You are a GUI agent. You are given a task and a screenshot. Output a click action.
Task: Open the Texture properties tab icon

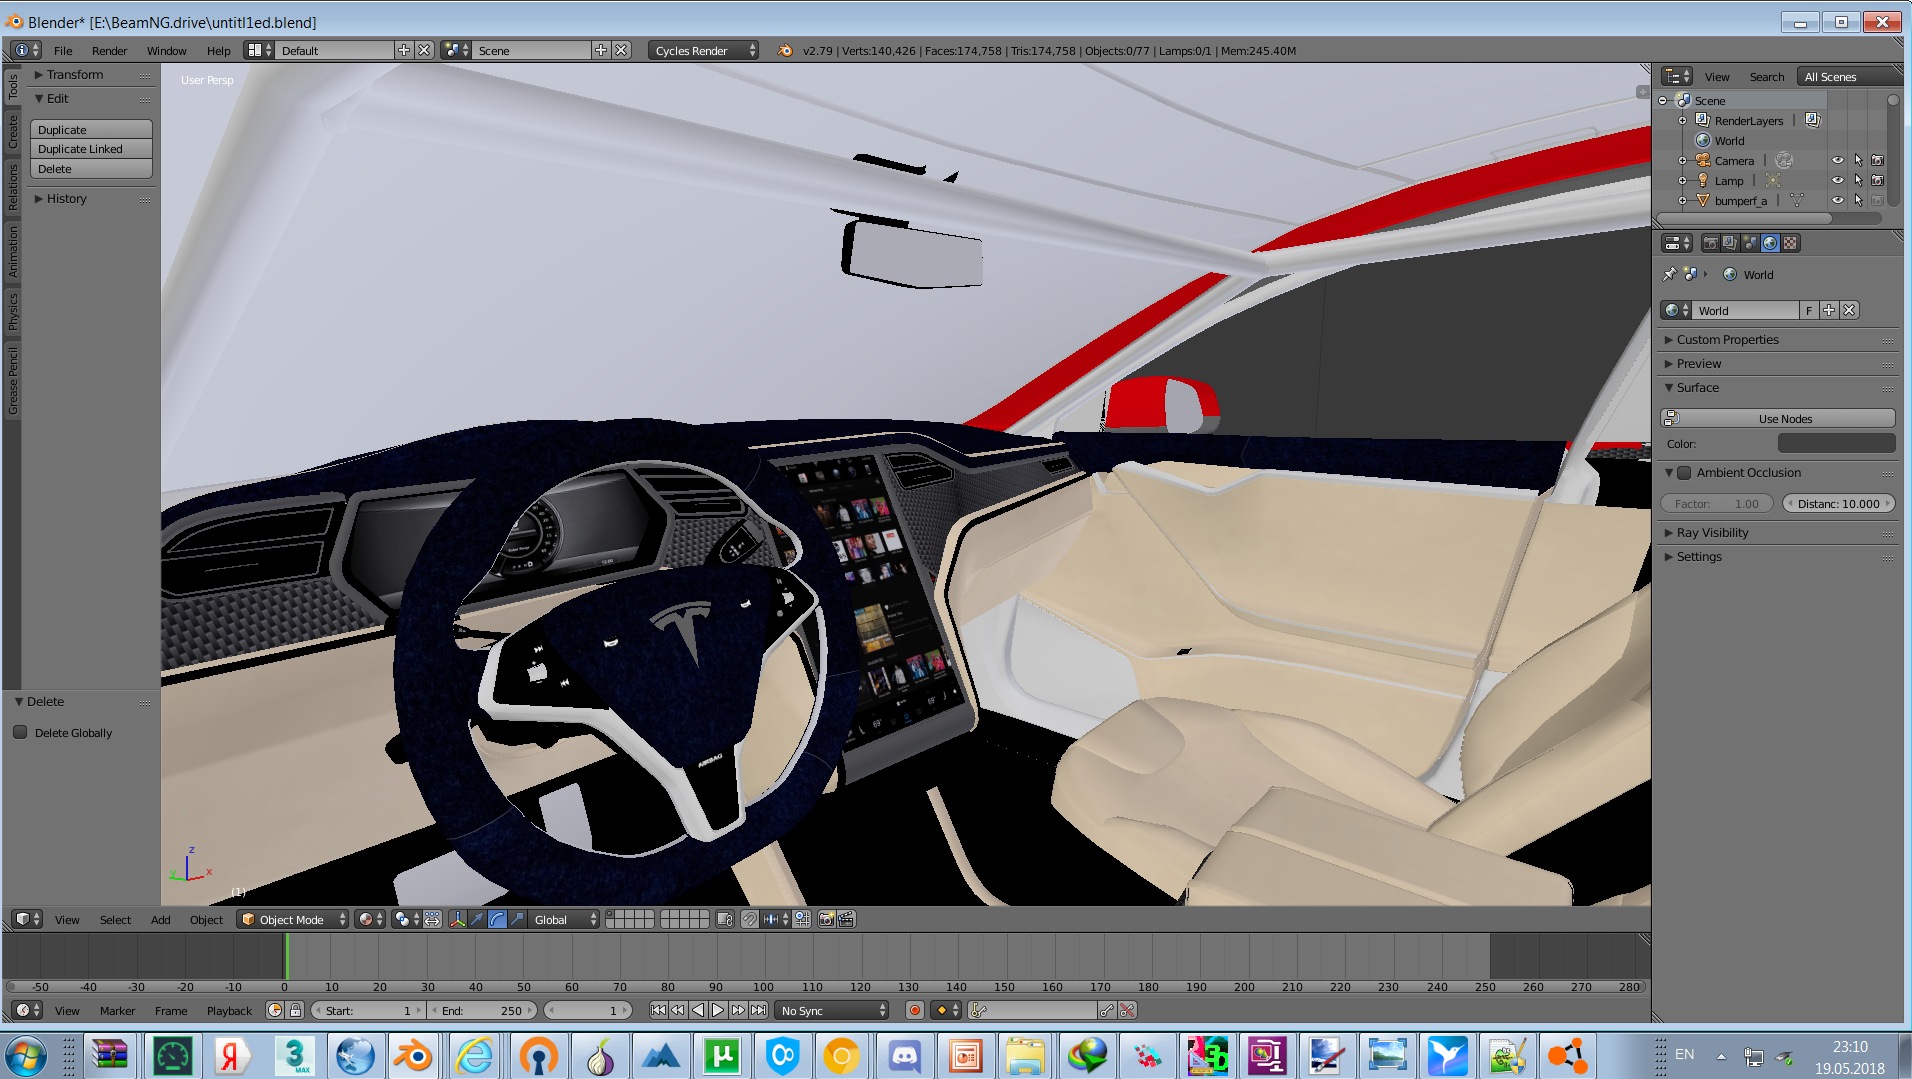pyautogui.click(x=1790, y=243)
